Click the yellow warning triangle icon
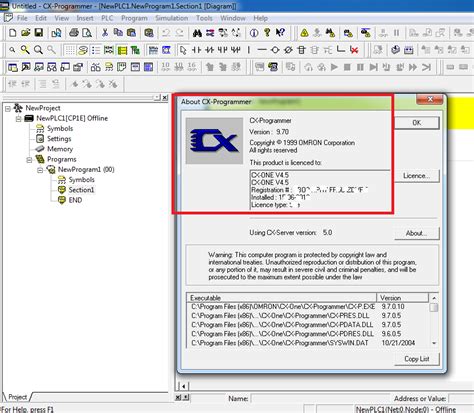Screen dimensions: 474x413 304,33
